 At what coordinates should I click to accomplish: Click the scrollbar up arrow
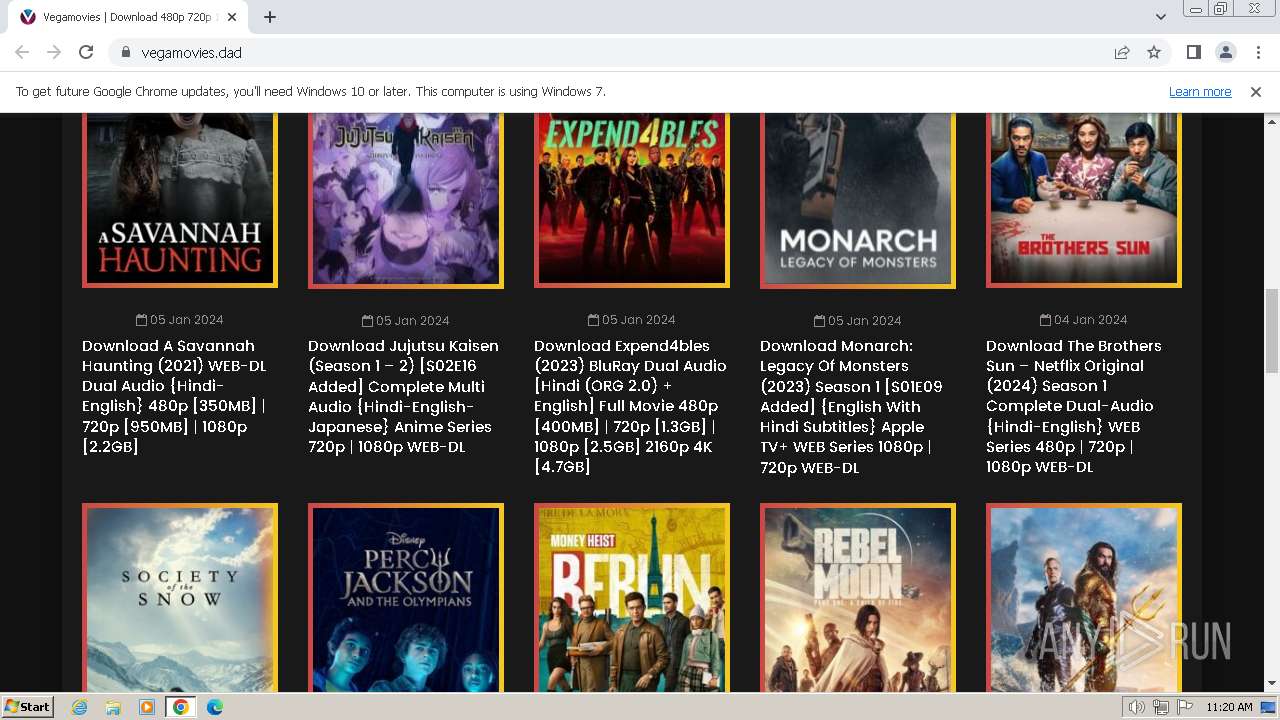point(1272,121)
